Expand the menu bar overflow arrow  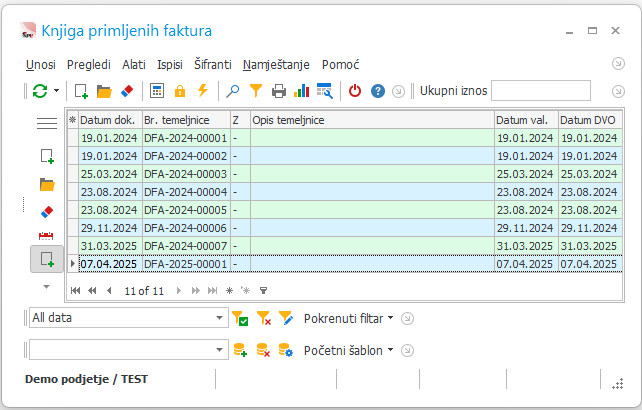[x=618, y=64]
